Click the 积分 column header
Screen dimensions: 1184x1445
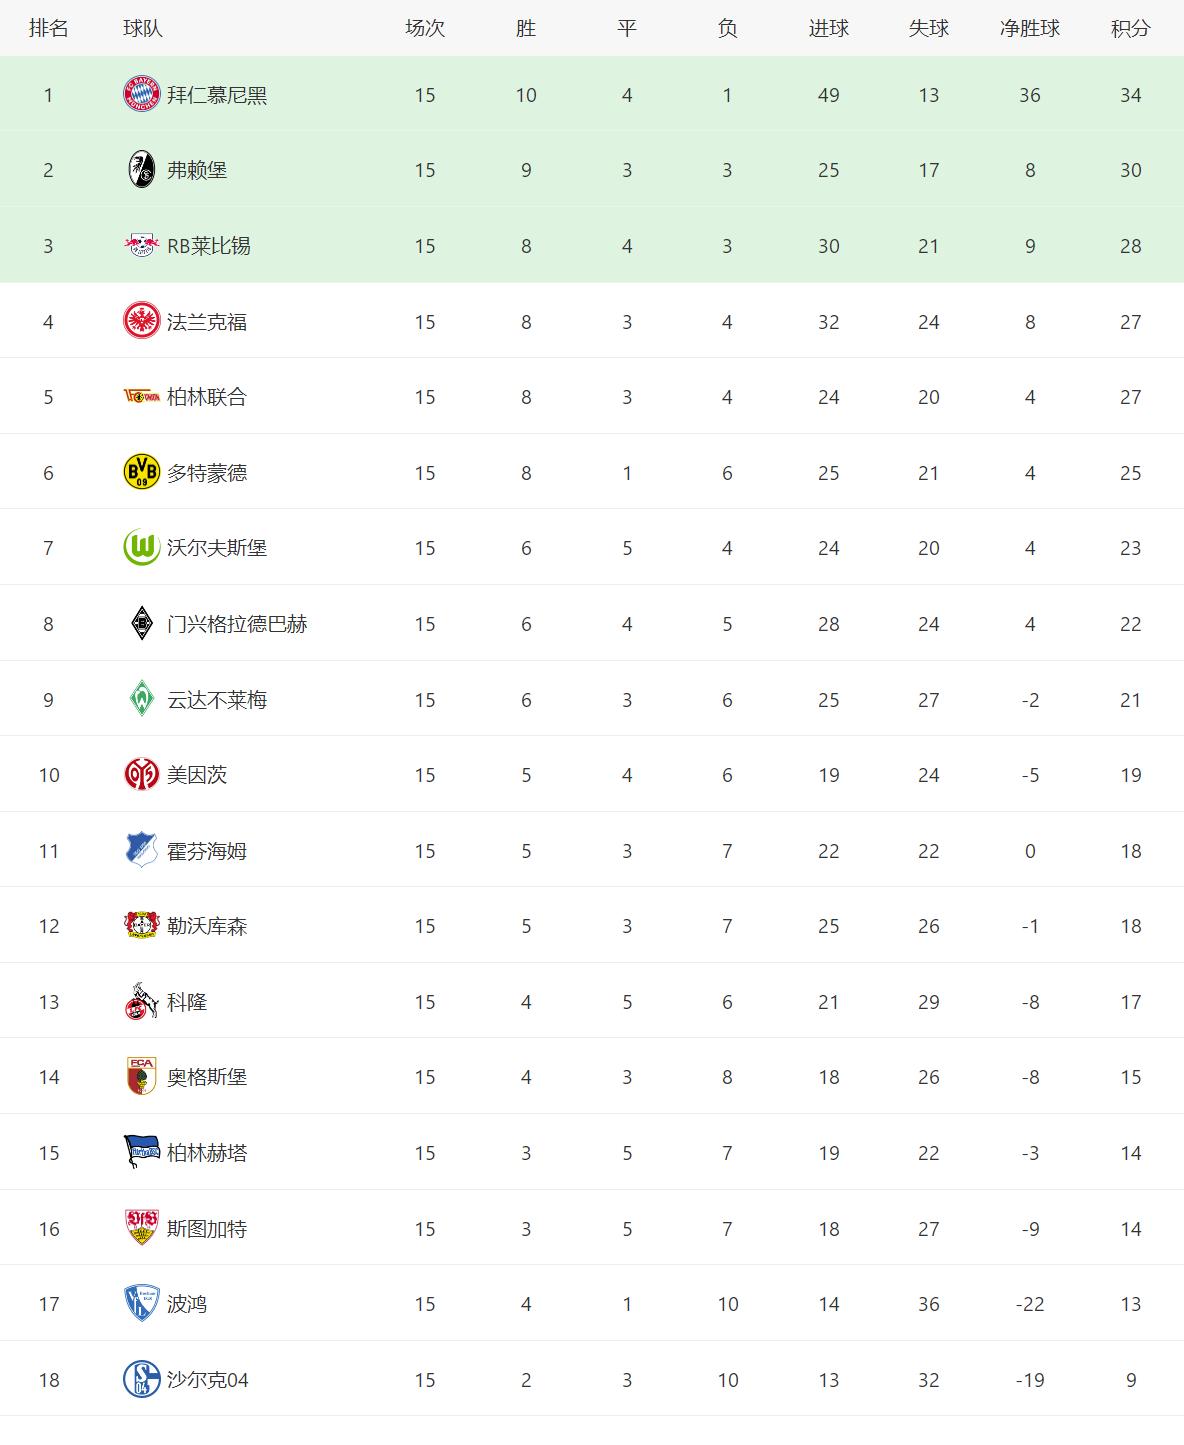(x=1130, y=28)
